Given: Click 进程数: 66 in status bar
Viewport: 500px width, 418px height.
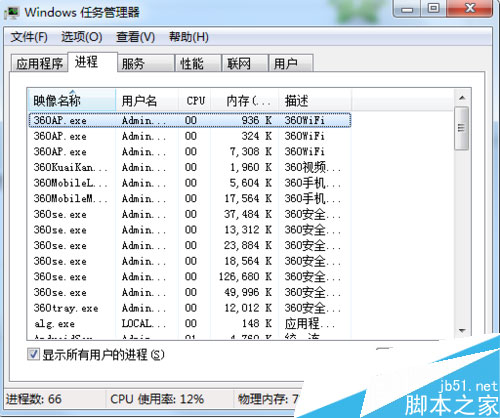Looking at the screenshot, I should point(34,399).
